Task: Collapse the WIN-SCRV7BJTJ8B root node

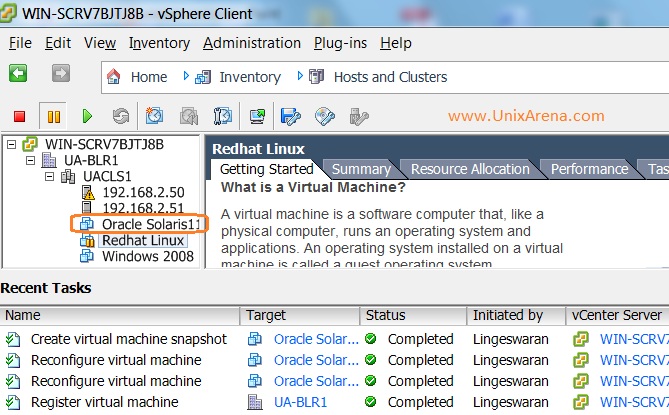Action: 12,145
